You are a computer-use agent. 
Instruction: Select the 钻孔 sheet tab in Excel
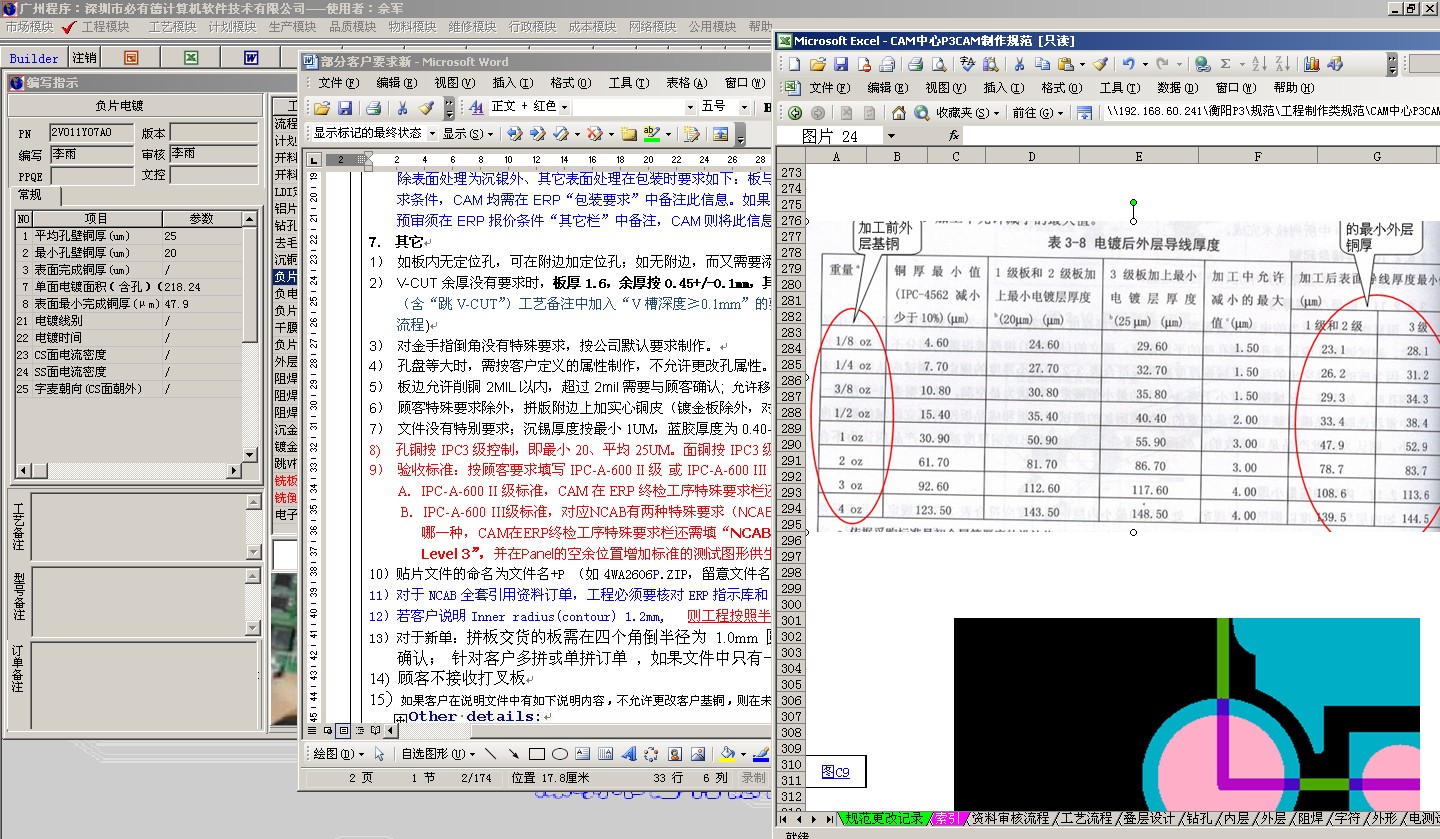pos(1200,819)
